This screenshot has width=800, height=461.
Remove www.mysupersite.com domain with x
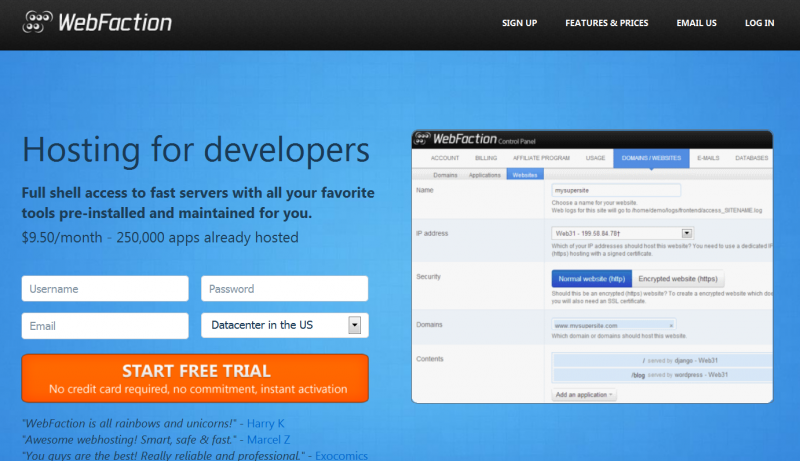click(x=671, y=325)
